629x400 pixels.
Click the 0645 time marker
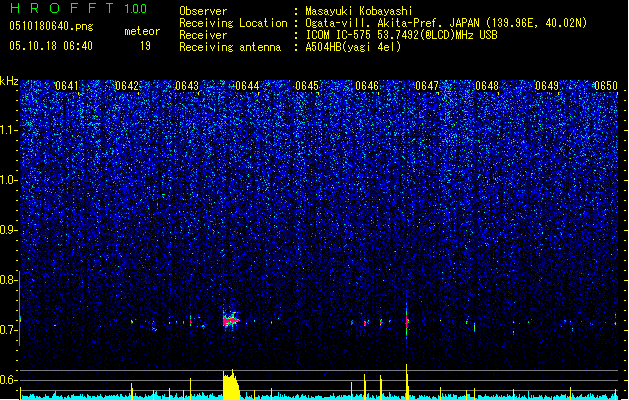[x=307, y=86]
